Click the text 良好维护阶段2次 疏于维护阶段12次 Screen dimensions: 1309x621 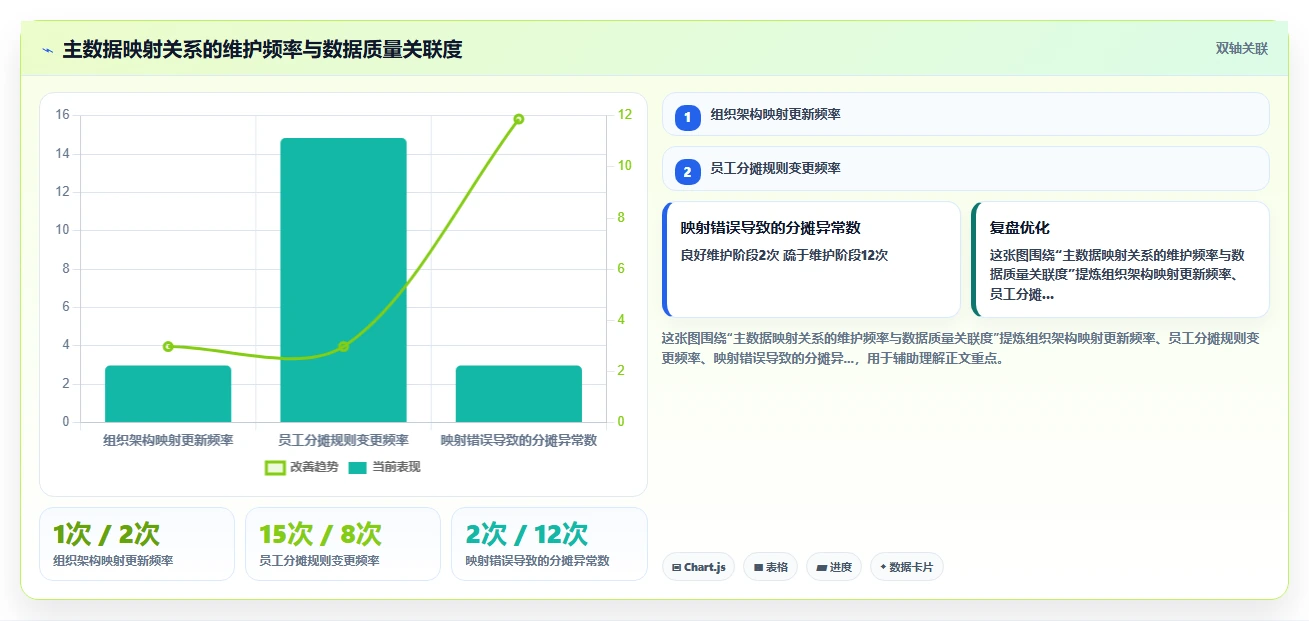pyautogui.click(x=784, y=255)
